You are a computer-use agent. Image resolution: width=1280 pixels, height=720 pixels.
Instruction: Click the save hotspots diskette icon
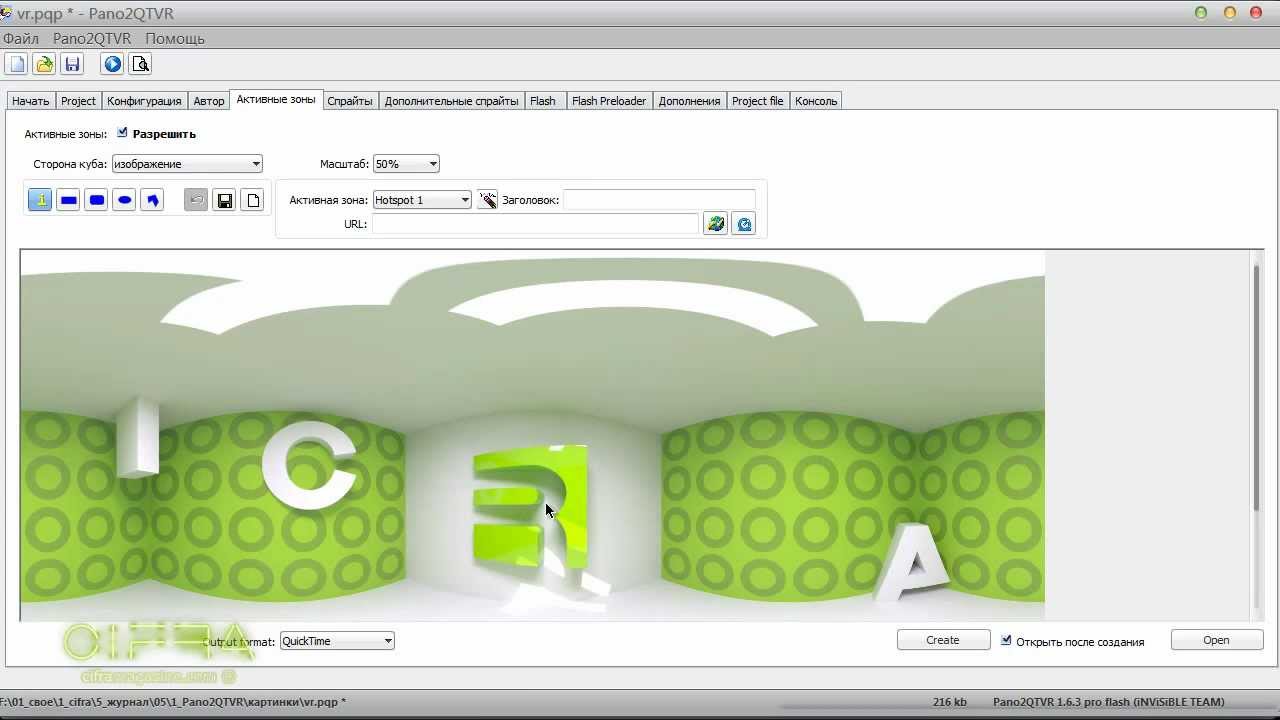tap(224, 200)
